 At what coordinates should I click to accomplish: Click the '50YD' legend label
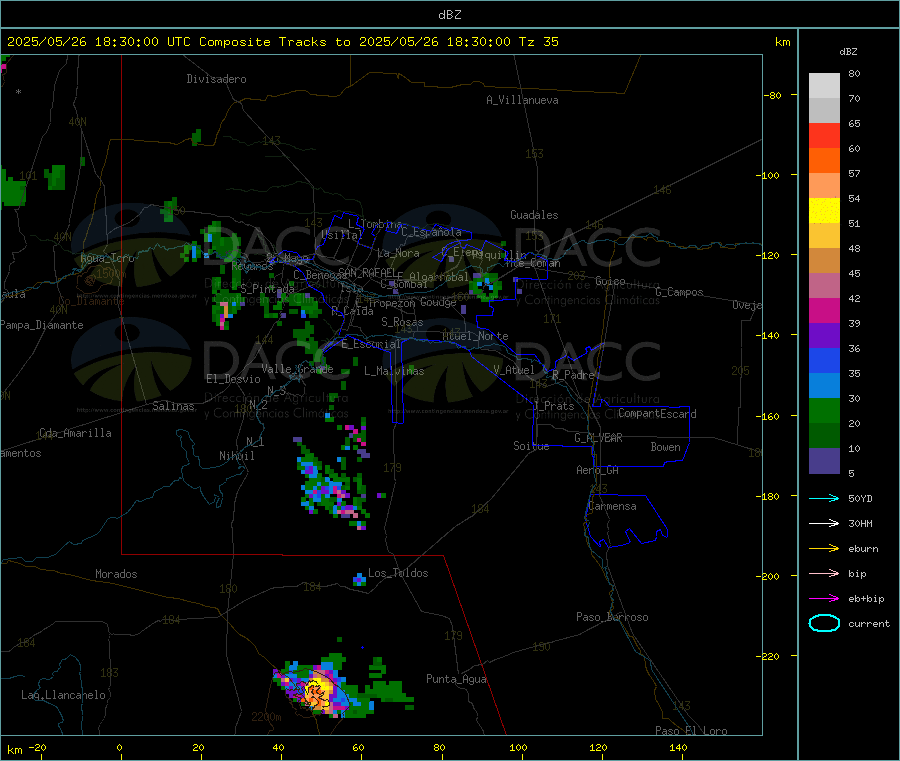point(860,498)
